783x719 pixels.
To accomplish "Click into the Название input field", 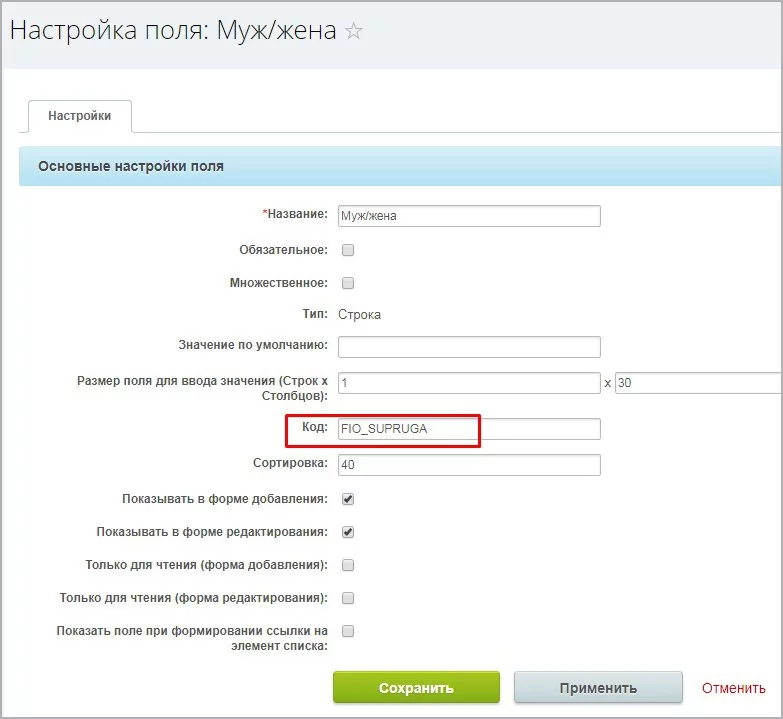I will click(468, 216).
